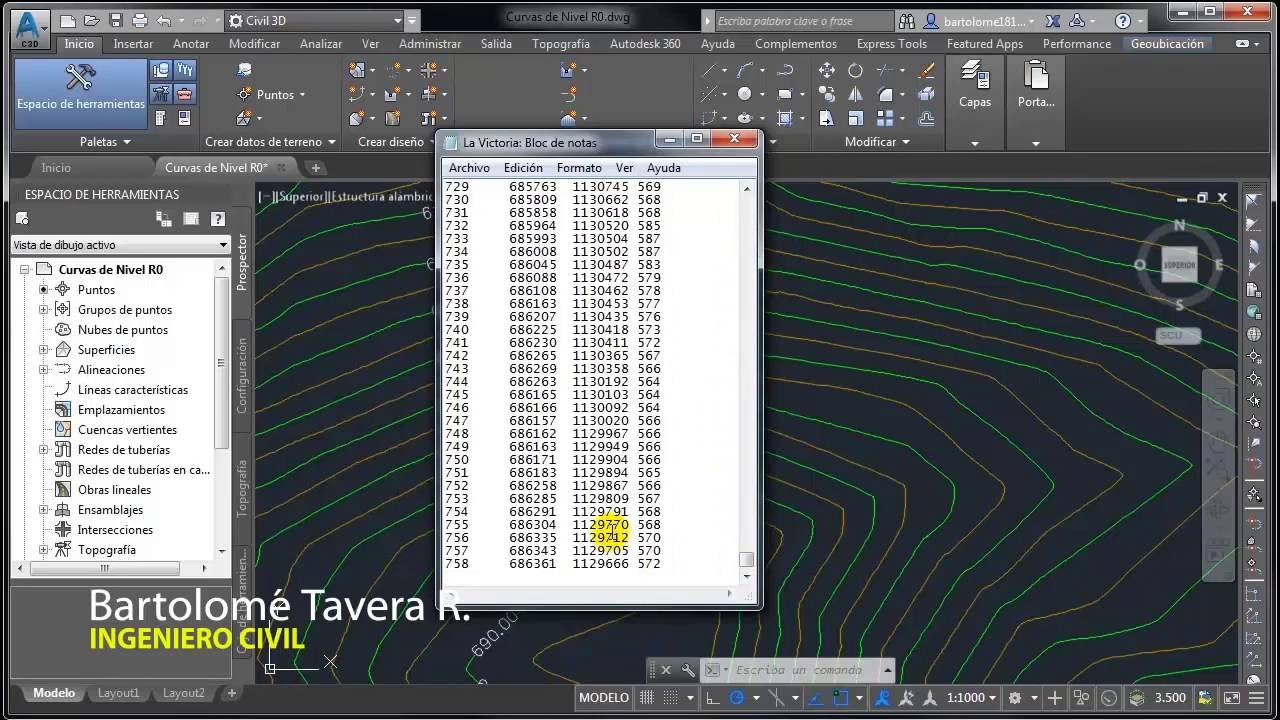Open the 1:1000 annotation scale dropdown
Image resolution: width=1280 pixels, height=720 pixels.
click(973, 698)
